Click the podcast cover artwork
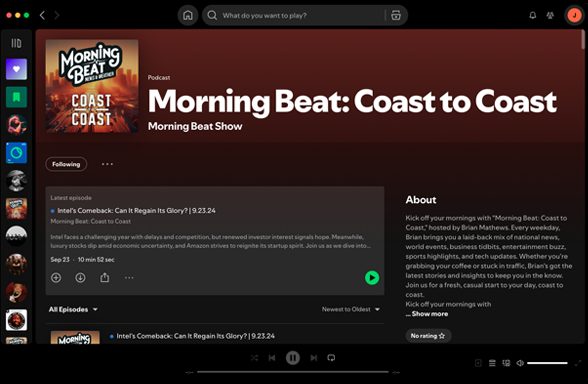The width and height of the screenshot is (588, 384). pyautogui.click(x=92, y=86)
